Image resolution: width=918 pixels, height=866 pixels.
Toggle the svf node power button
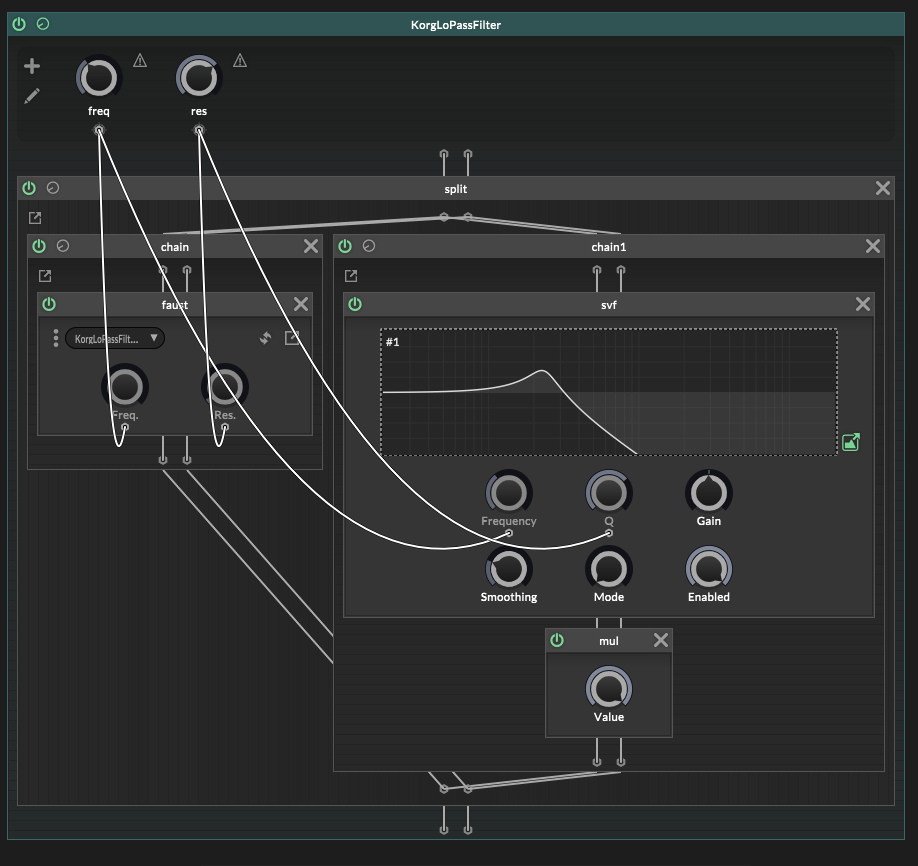[355, 304]
